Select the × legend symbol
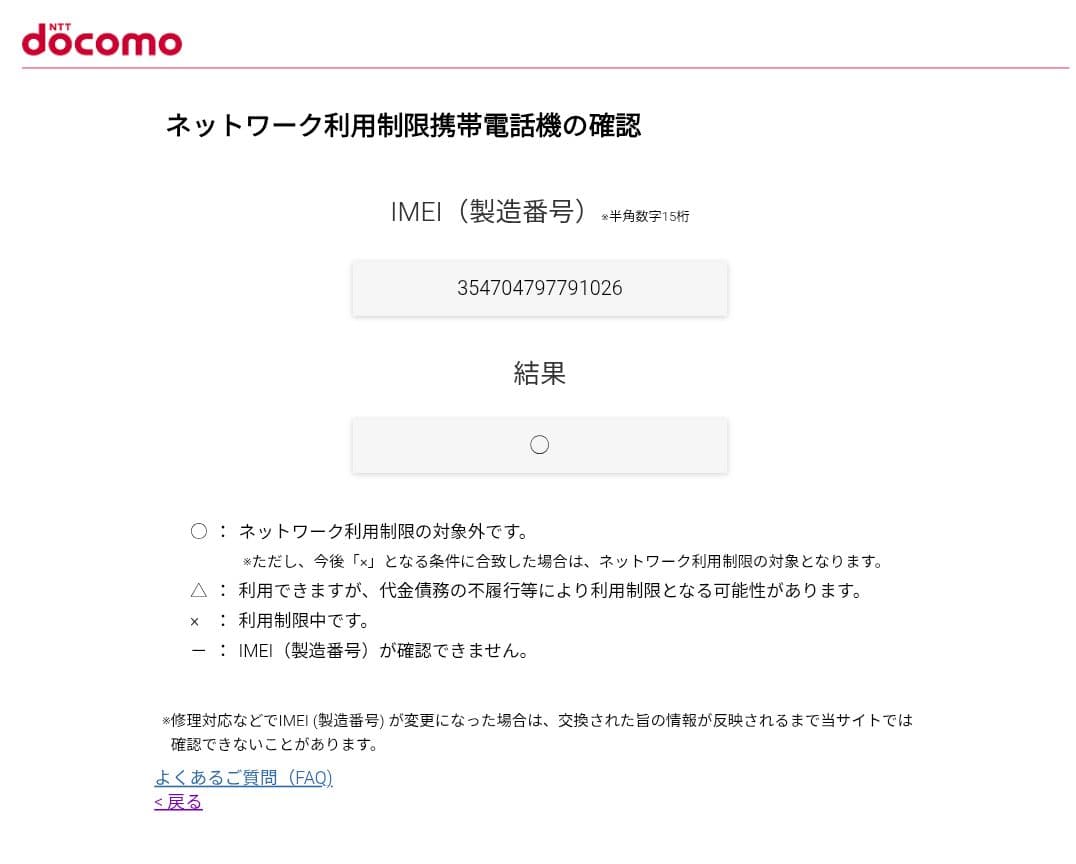This screenshot has width=1076, height=864. [x=195, y=621]
